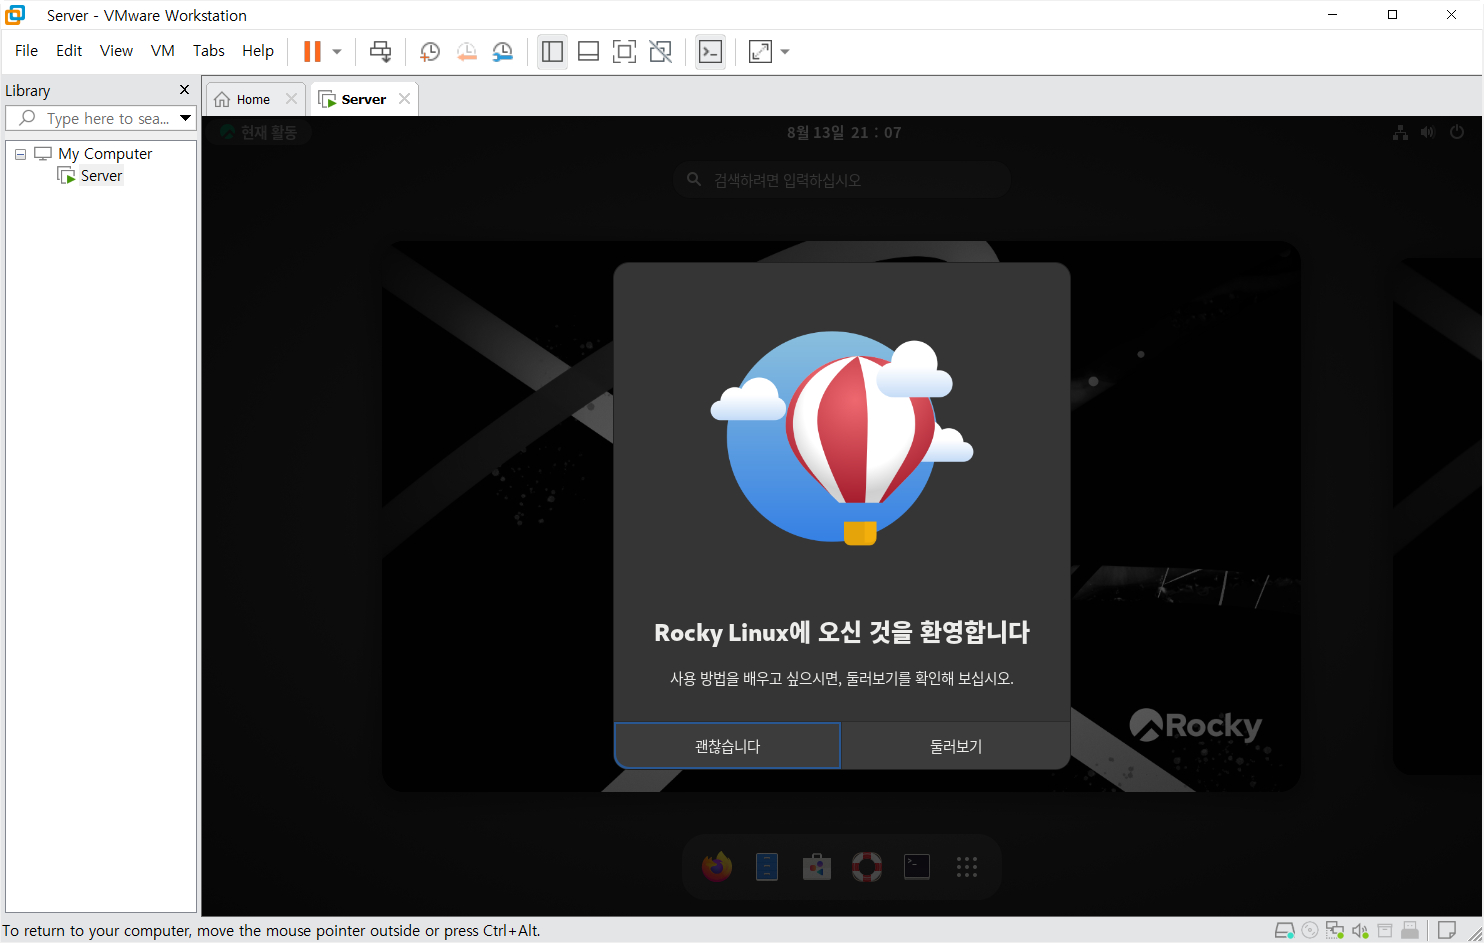
Task: Toggle the thumbnail bar view
Action: [x=589, y=51]
